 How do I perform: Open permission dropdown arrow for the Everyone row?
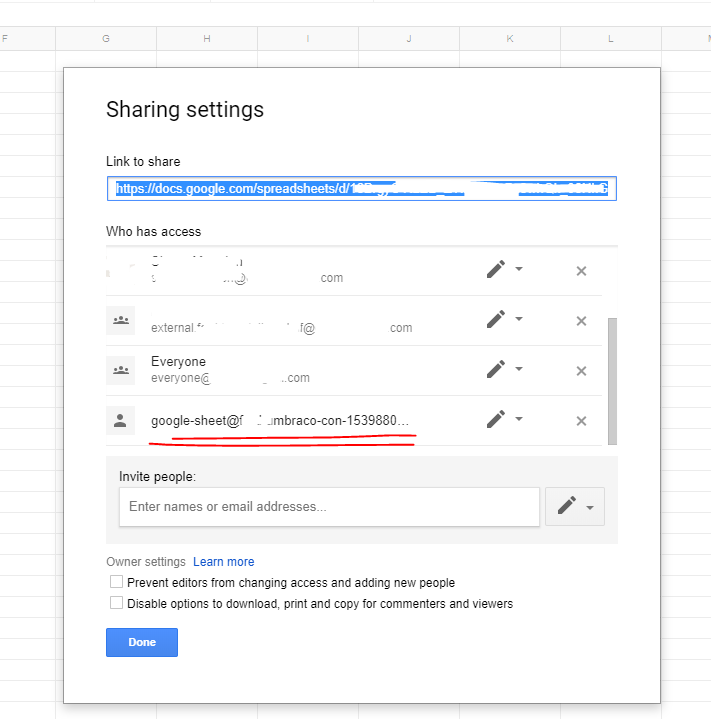tap(518, 369)
